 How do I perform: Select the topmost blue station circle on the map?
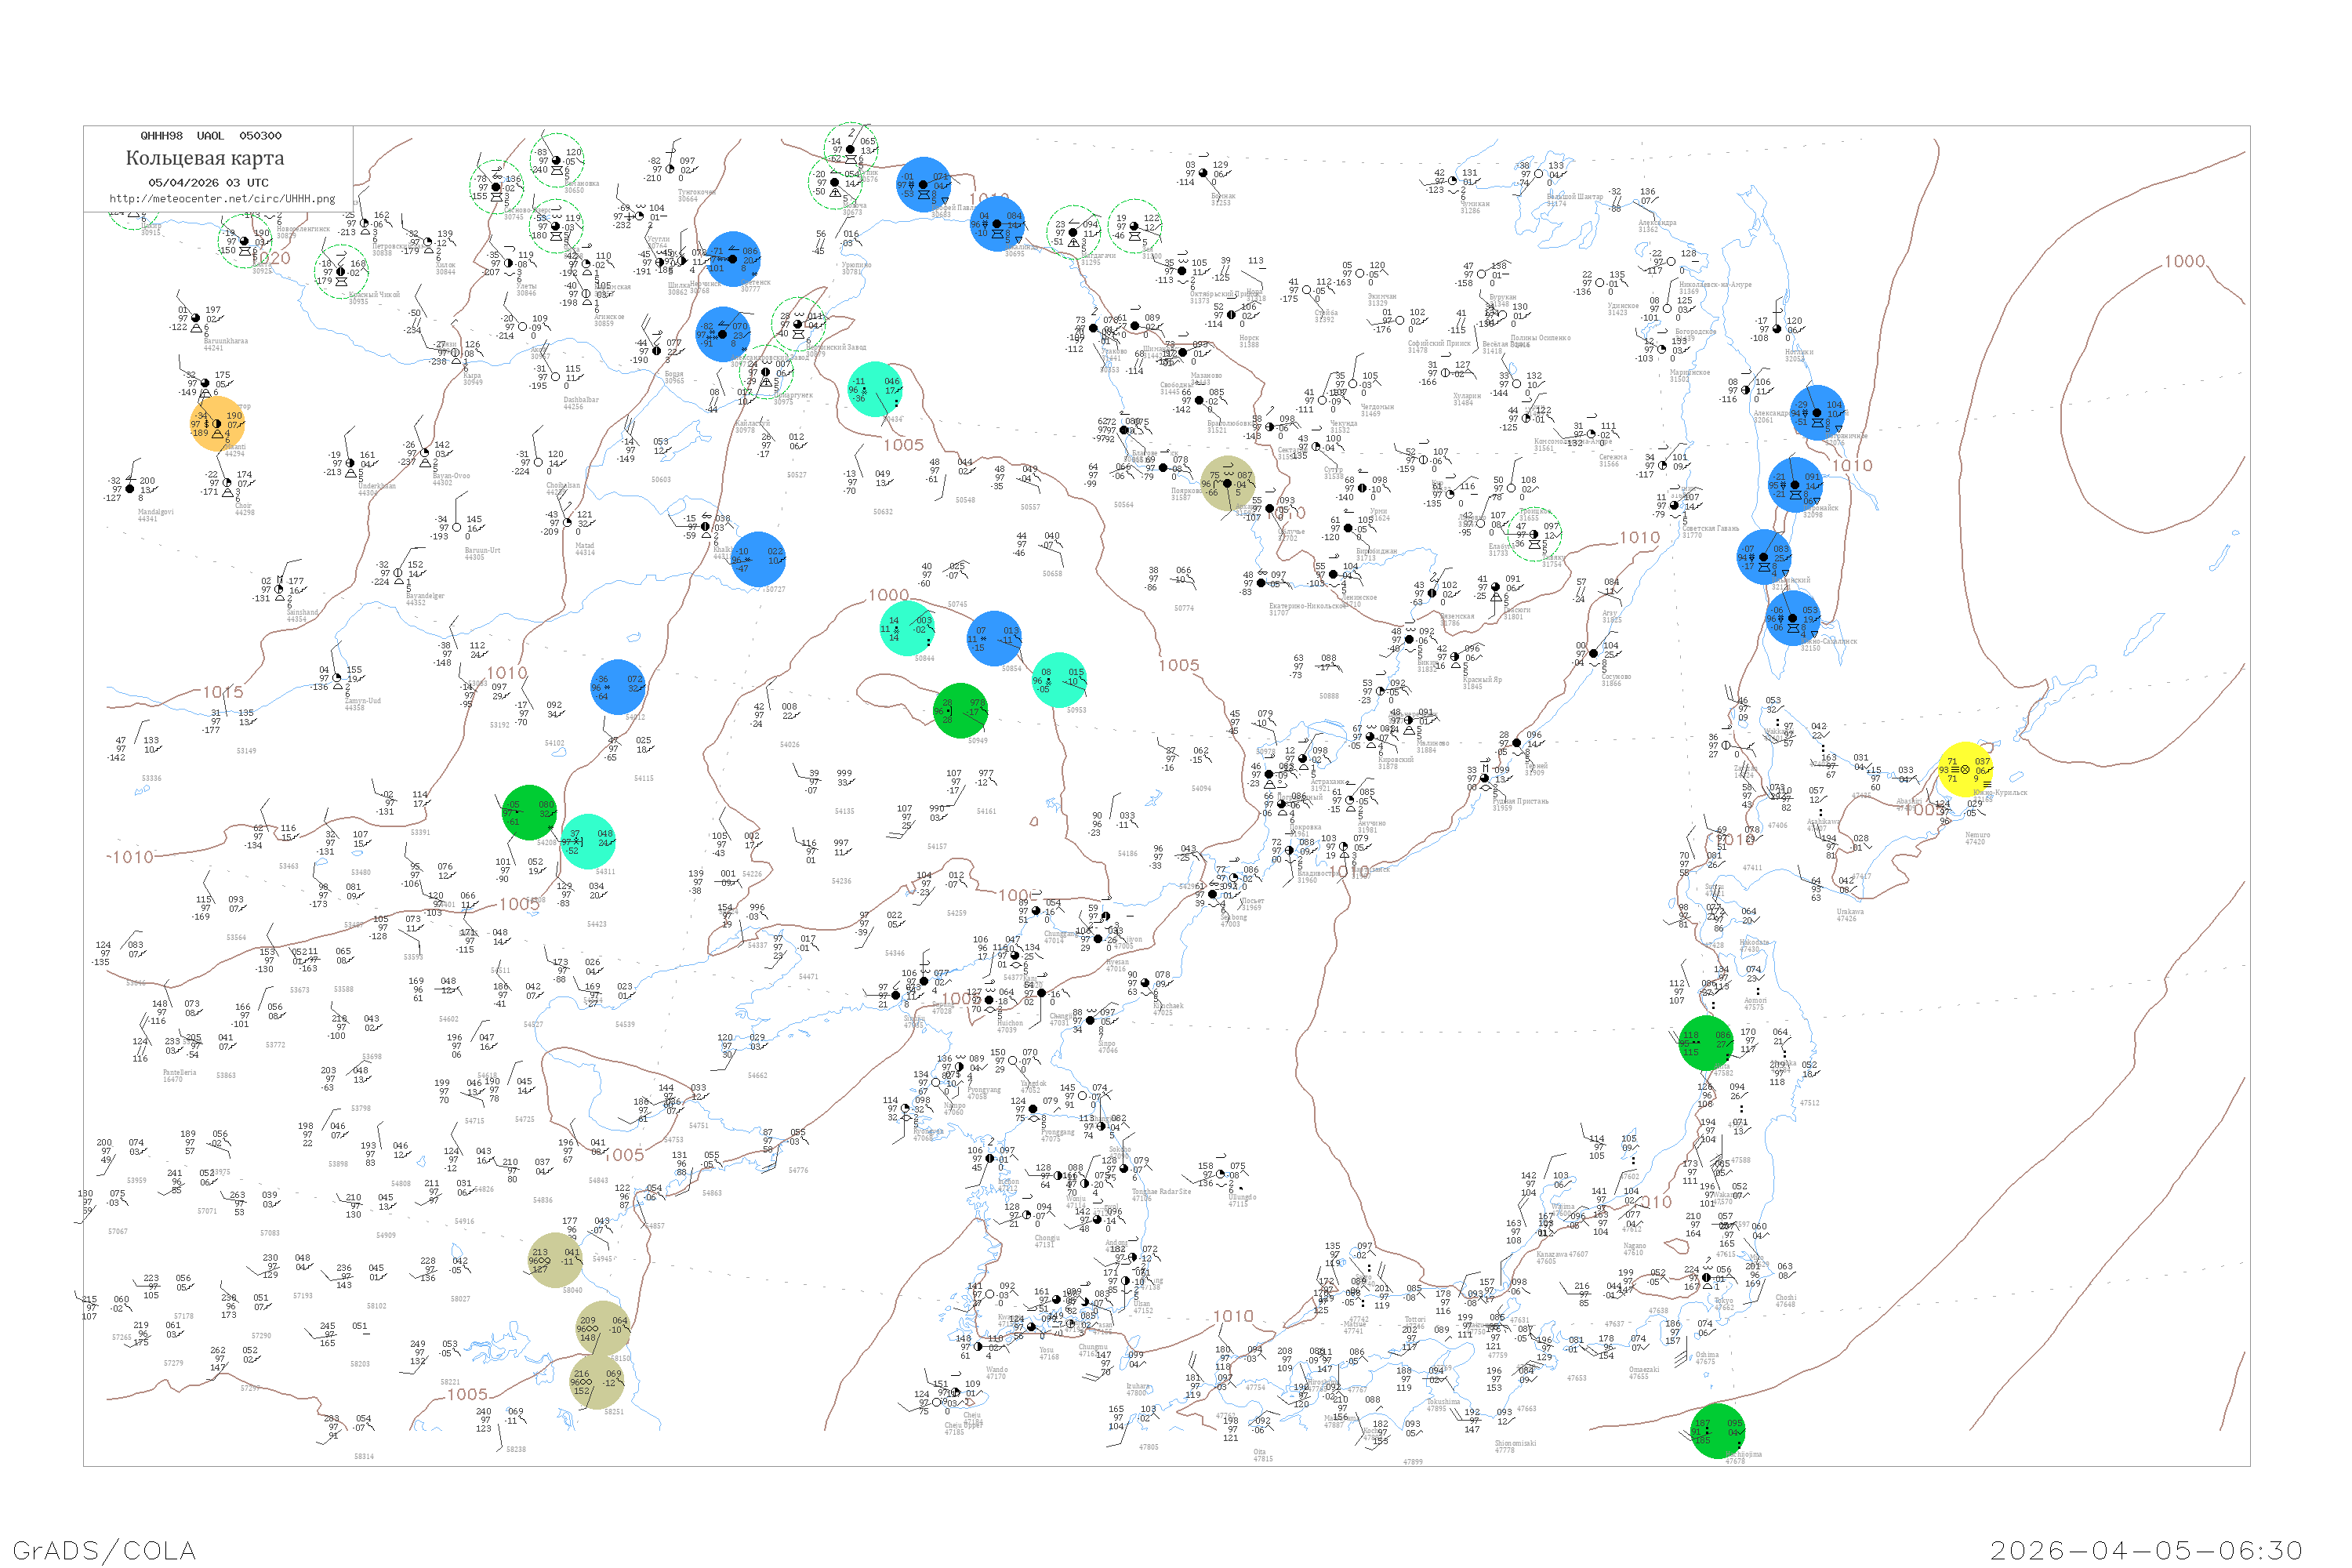point(924,185)
